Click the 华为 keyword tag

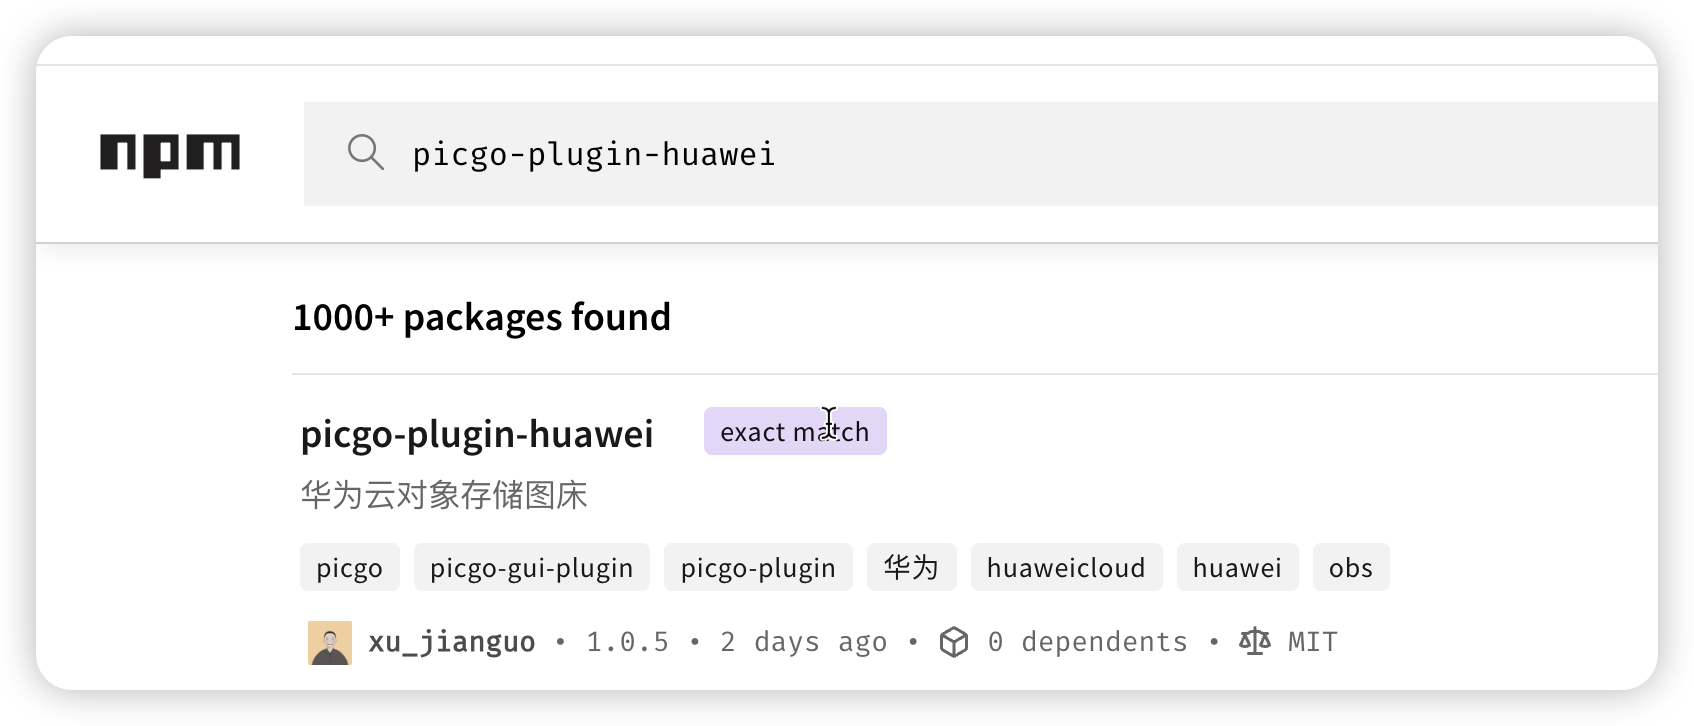click(x=911, y=567)
